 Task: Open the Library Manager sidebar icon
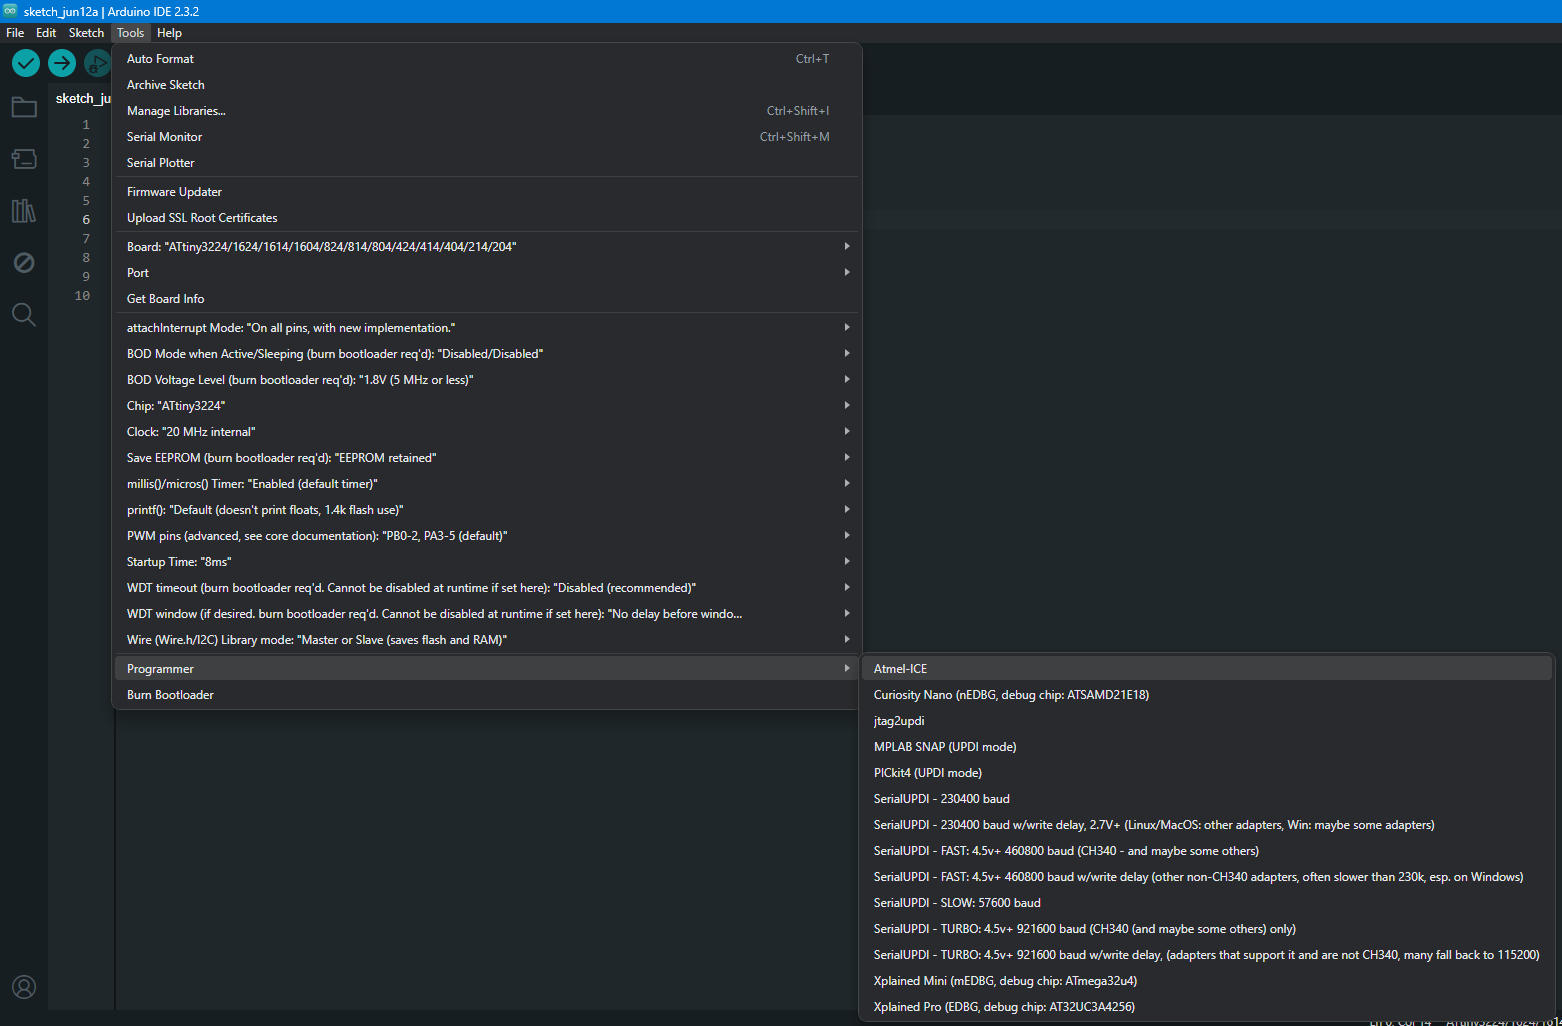point(24,211)
